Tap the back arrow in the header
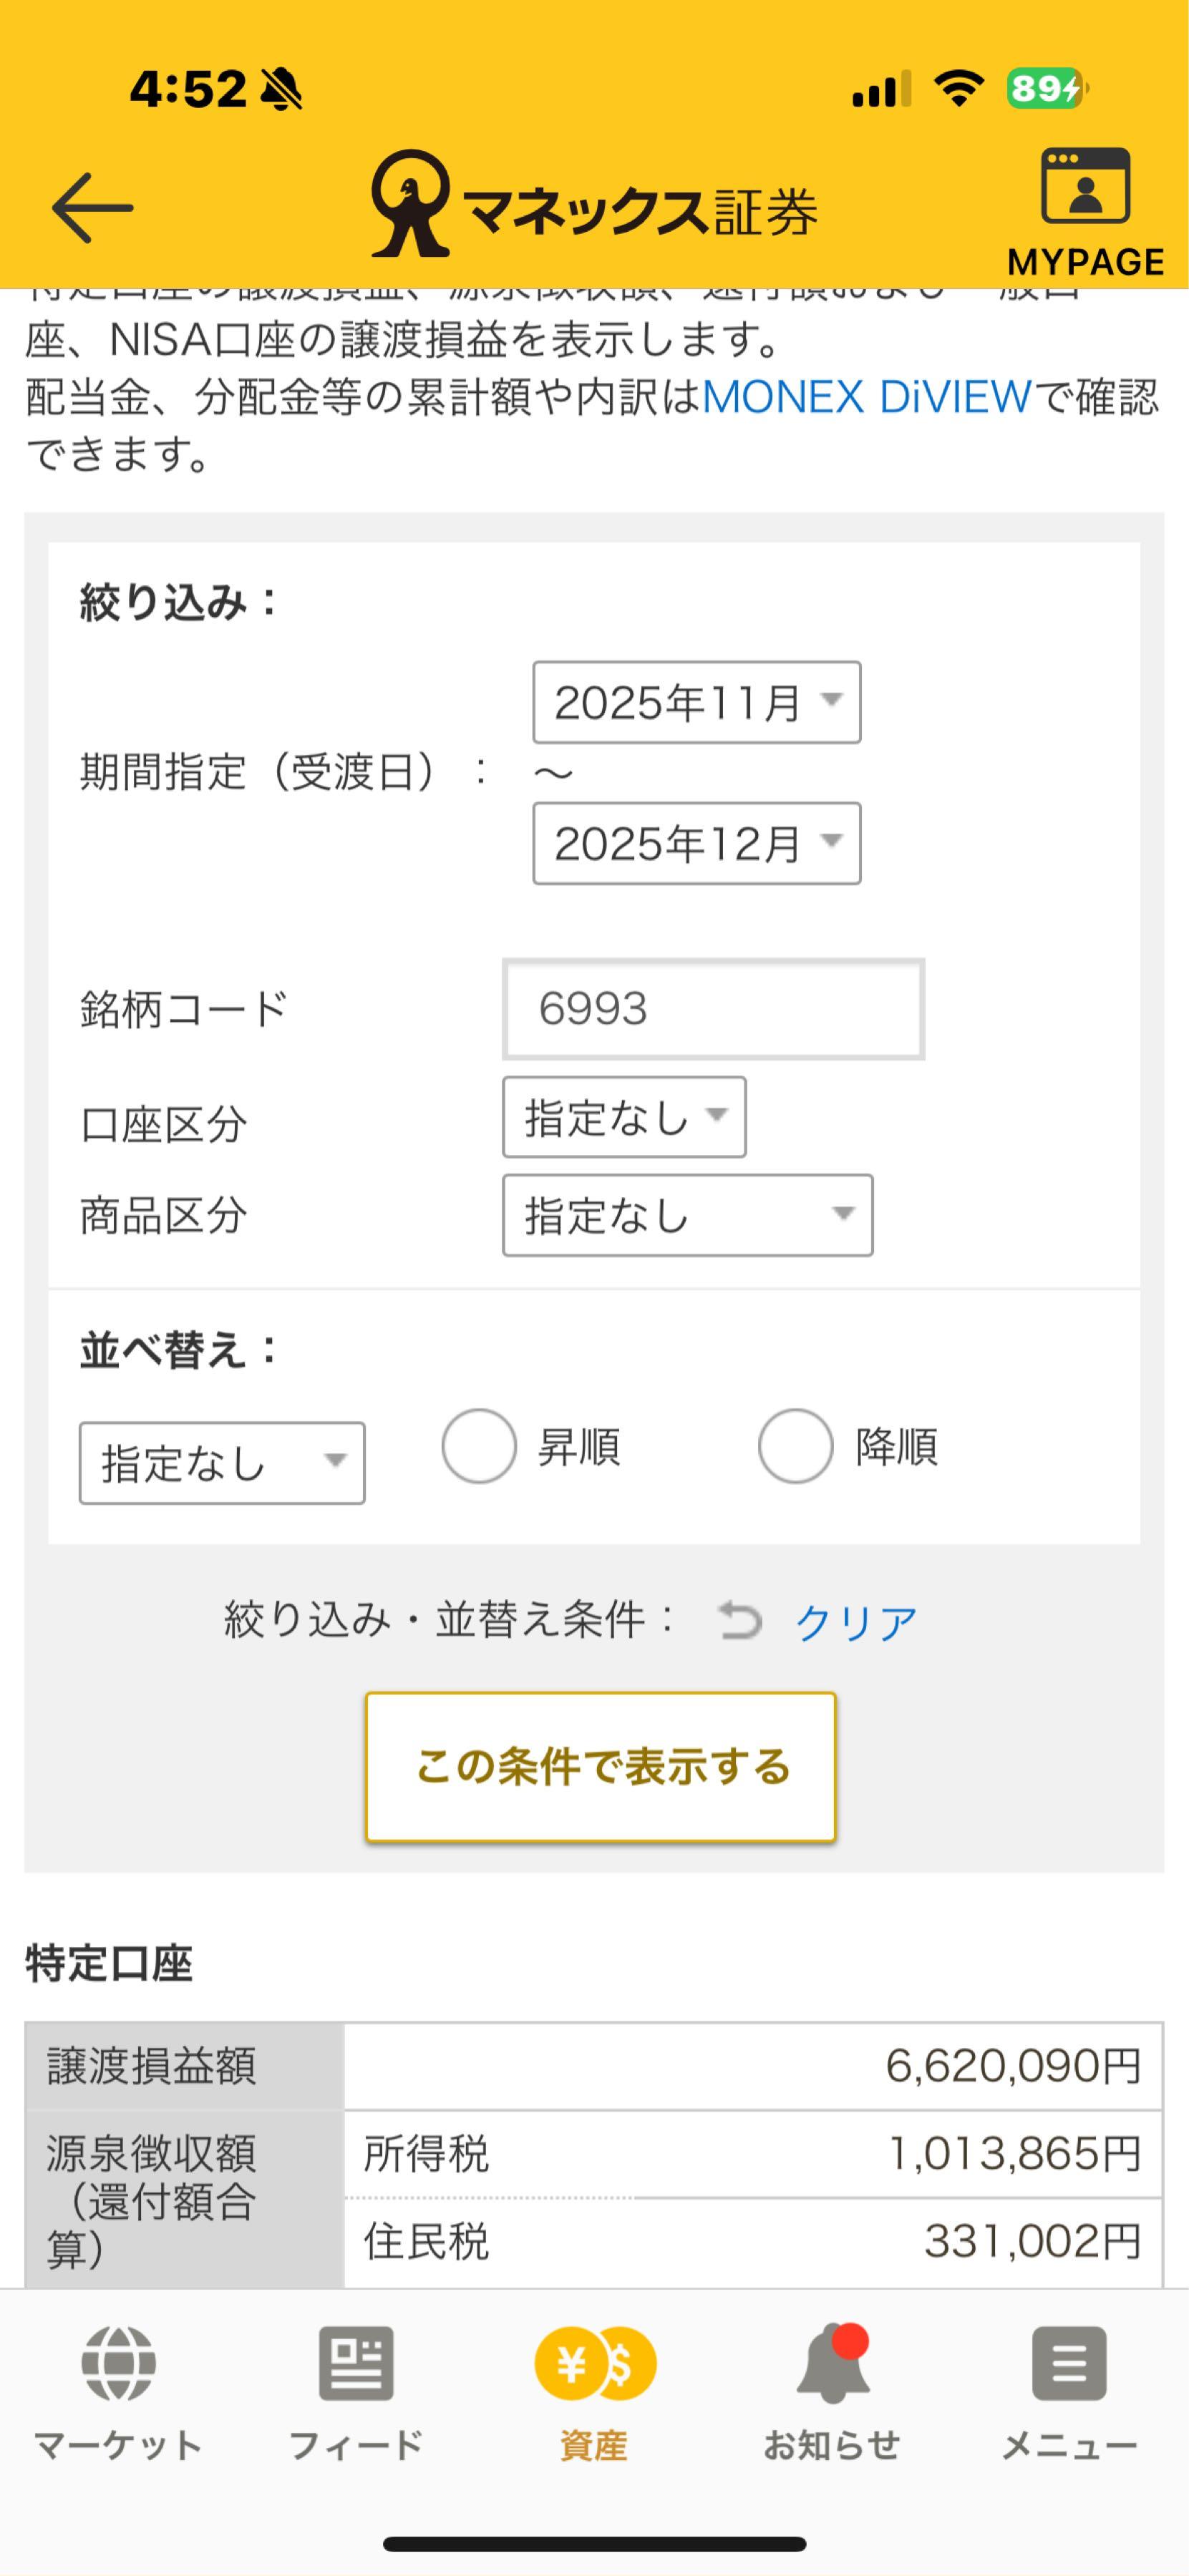 (94, 207)
